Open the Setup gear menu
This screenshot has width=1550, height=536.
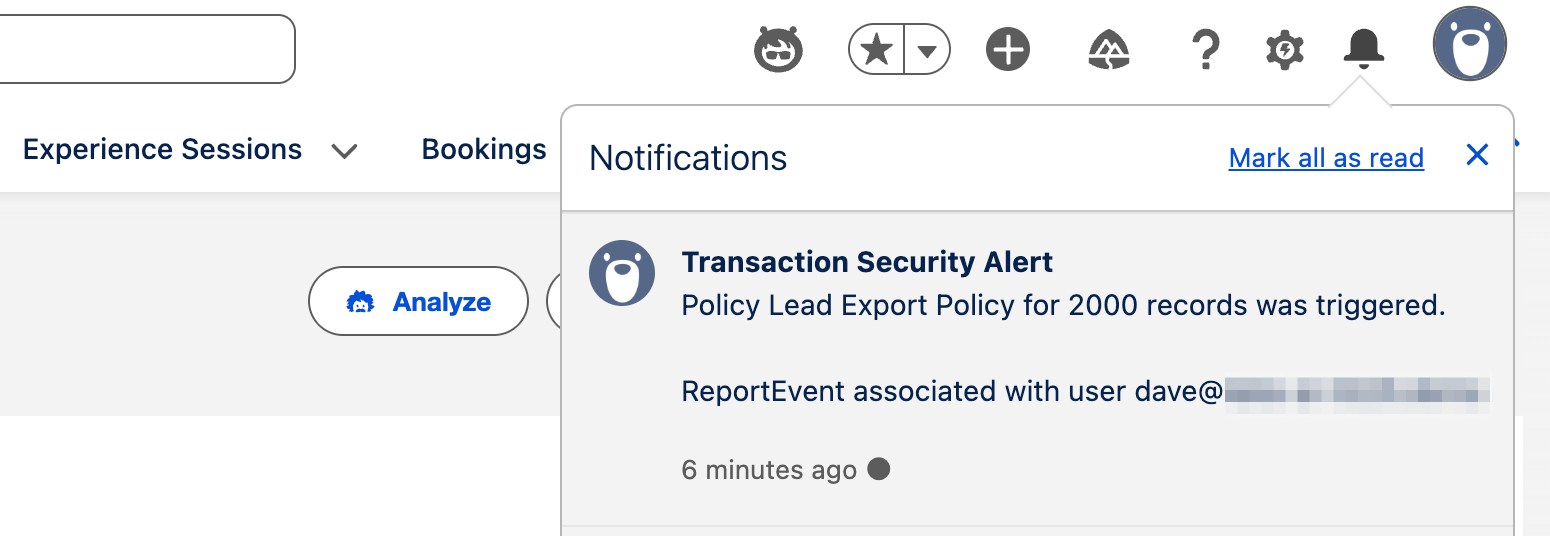[x=1284, y=49]
